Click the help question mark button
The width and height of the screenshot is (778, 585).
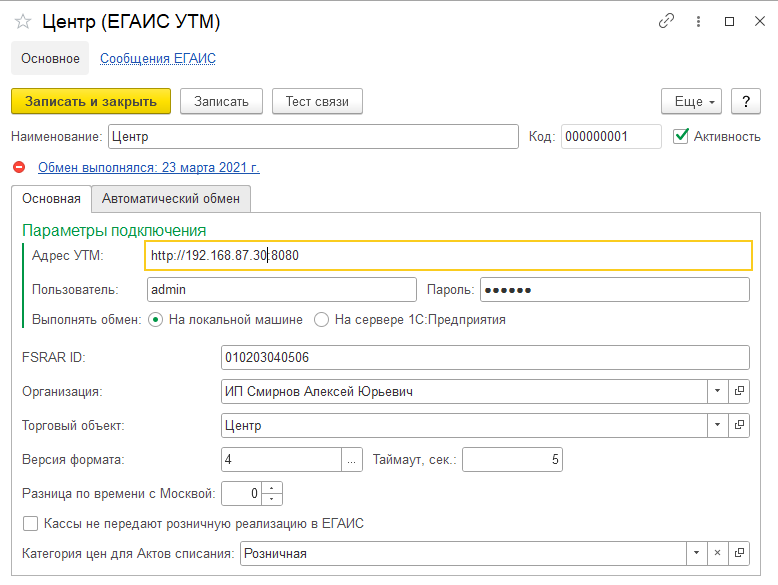coord(746,102)
